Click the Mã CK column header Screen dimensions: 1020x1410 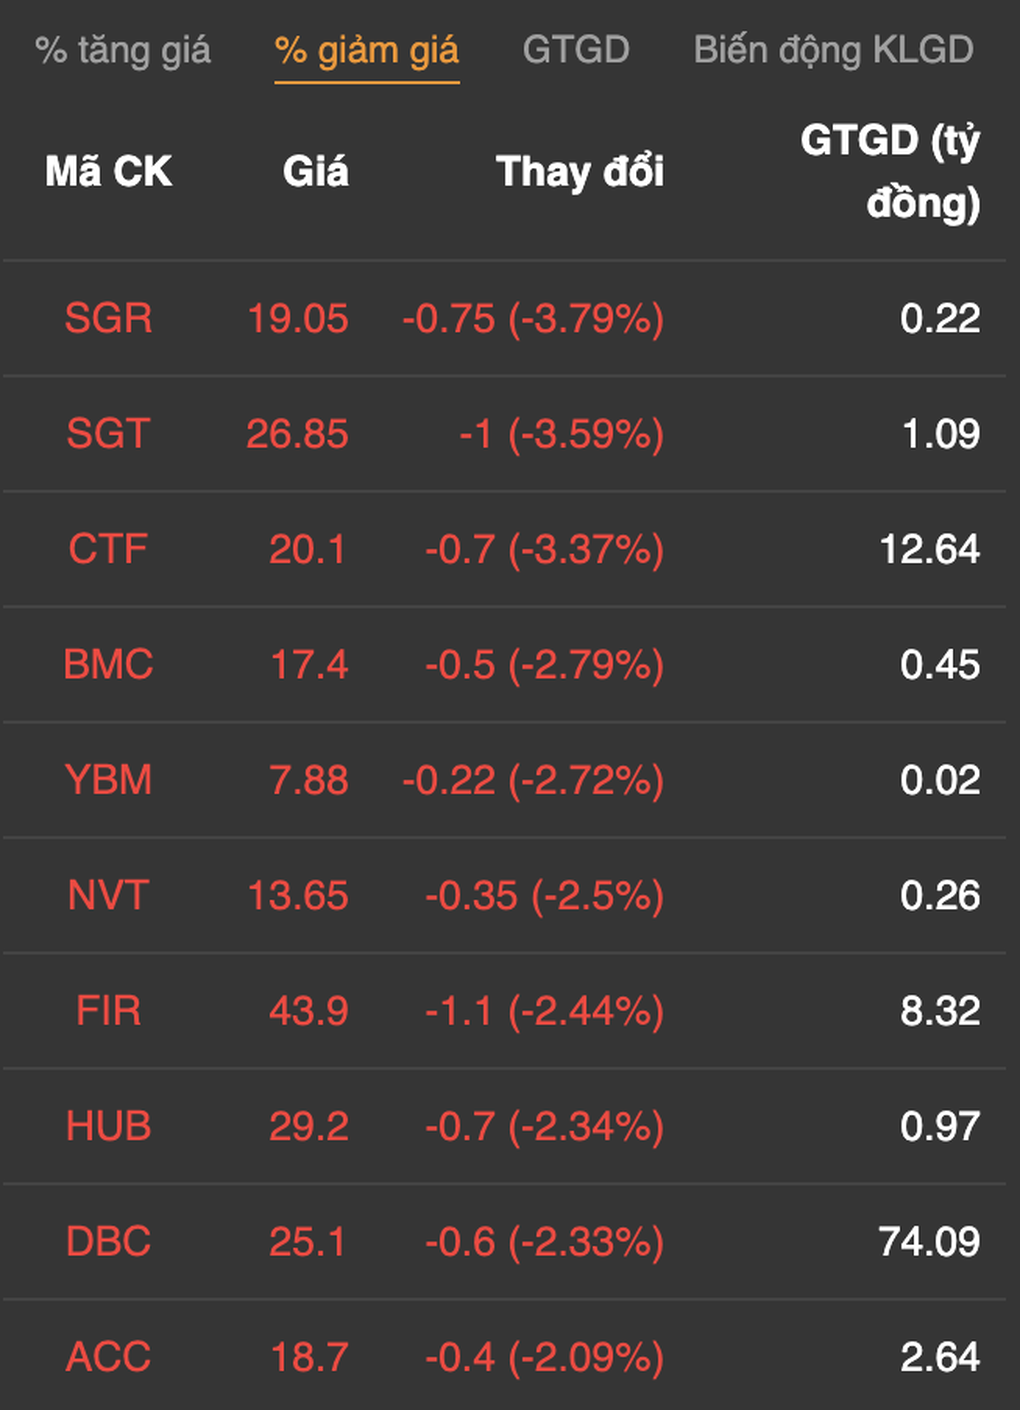pyautogui.click(x=108, y=171)
